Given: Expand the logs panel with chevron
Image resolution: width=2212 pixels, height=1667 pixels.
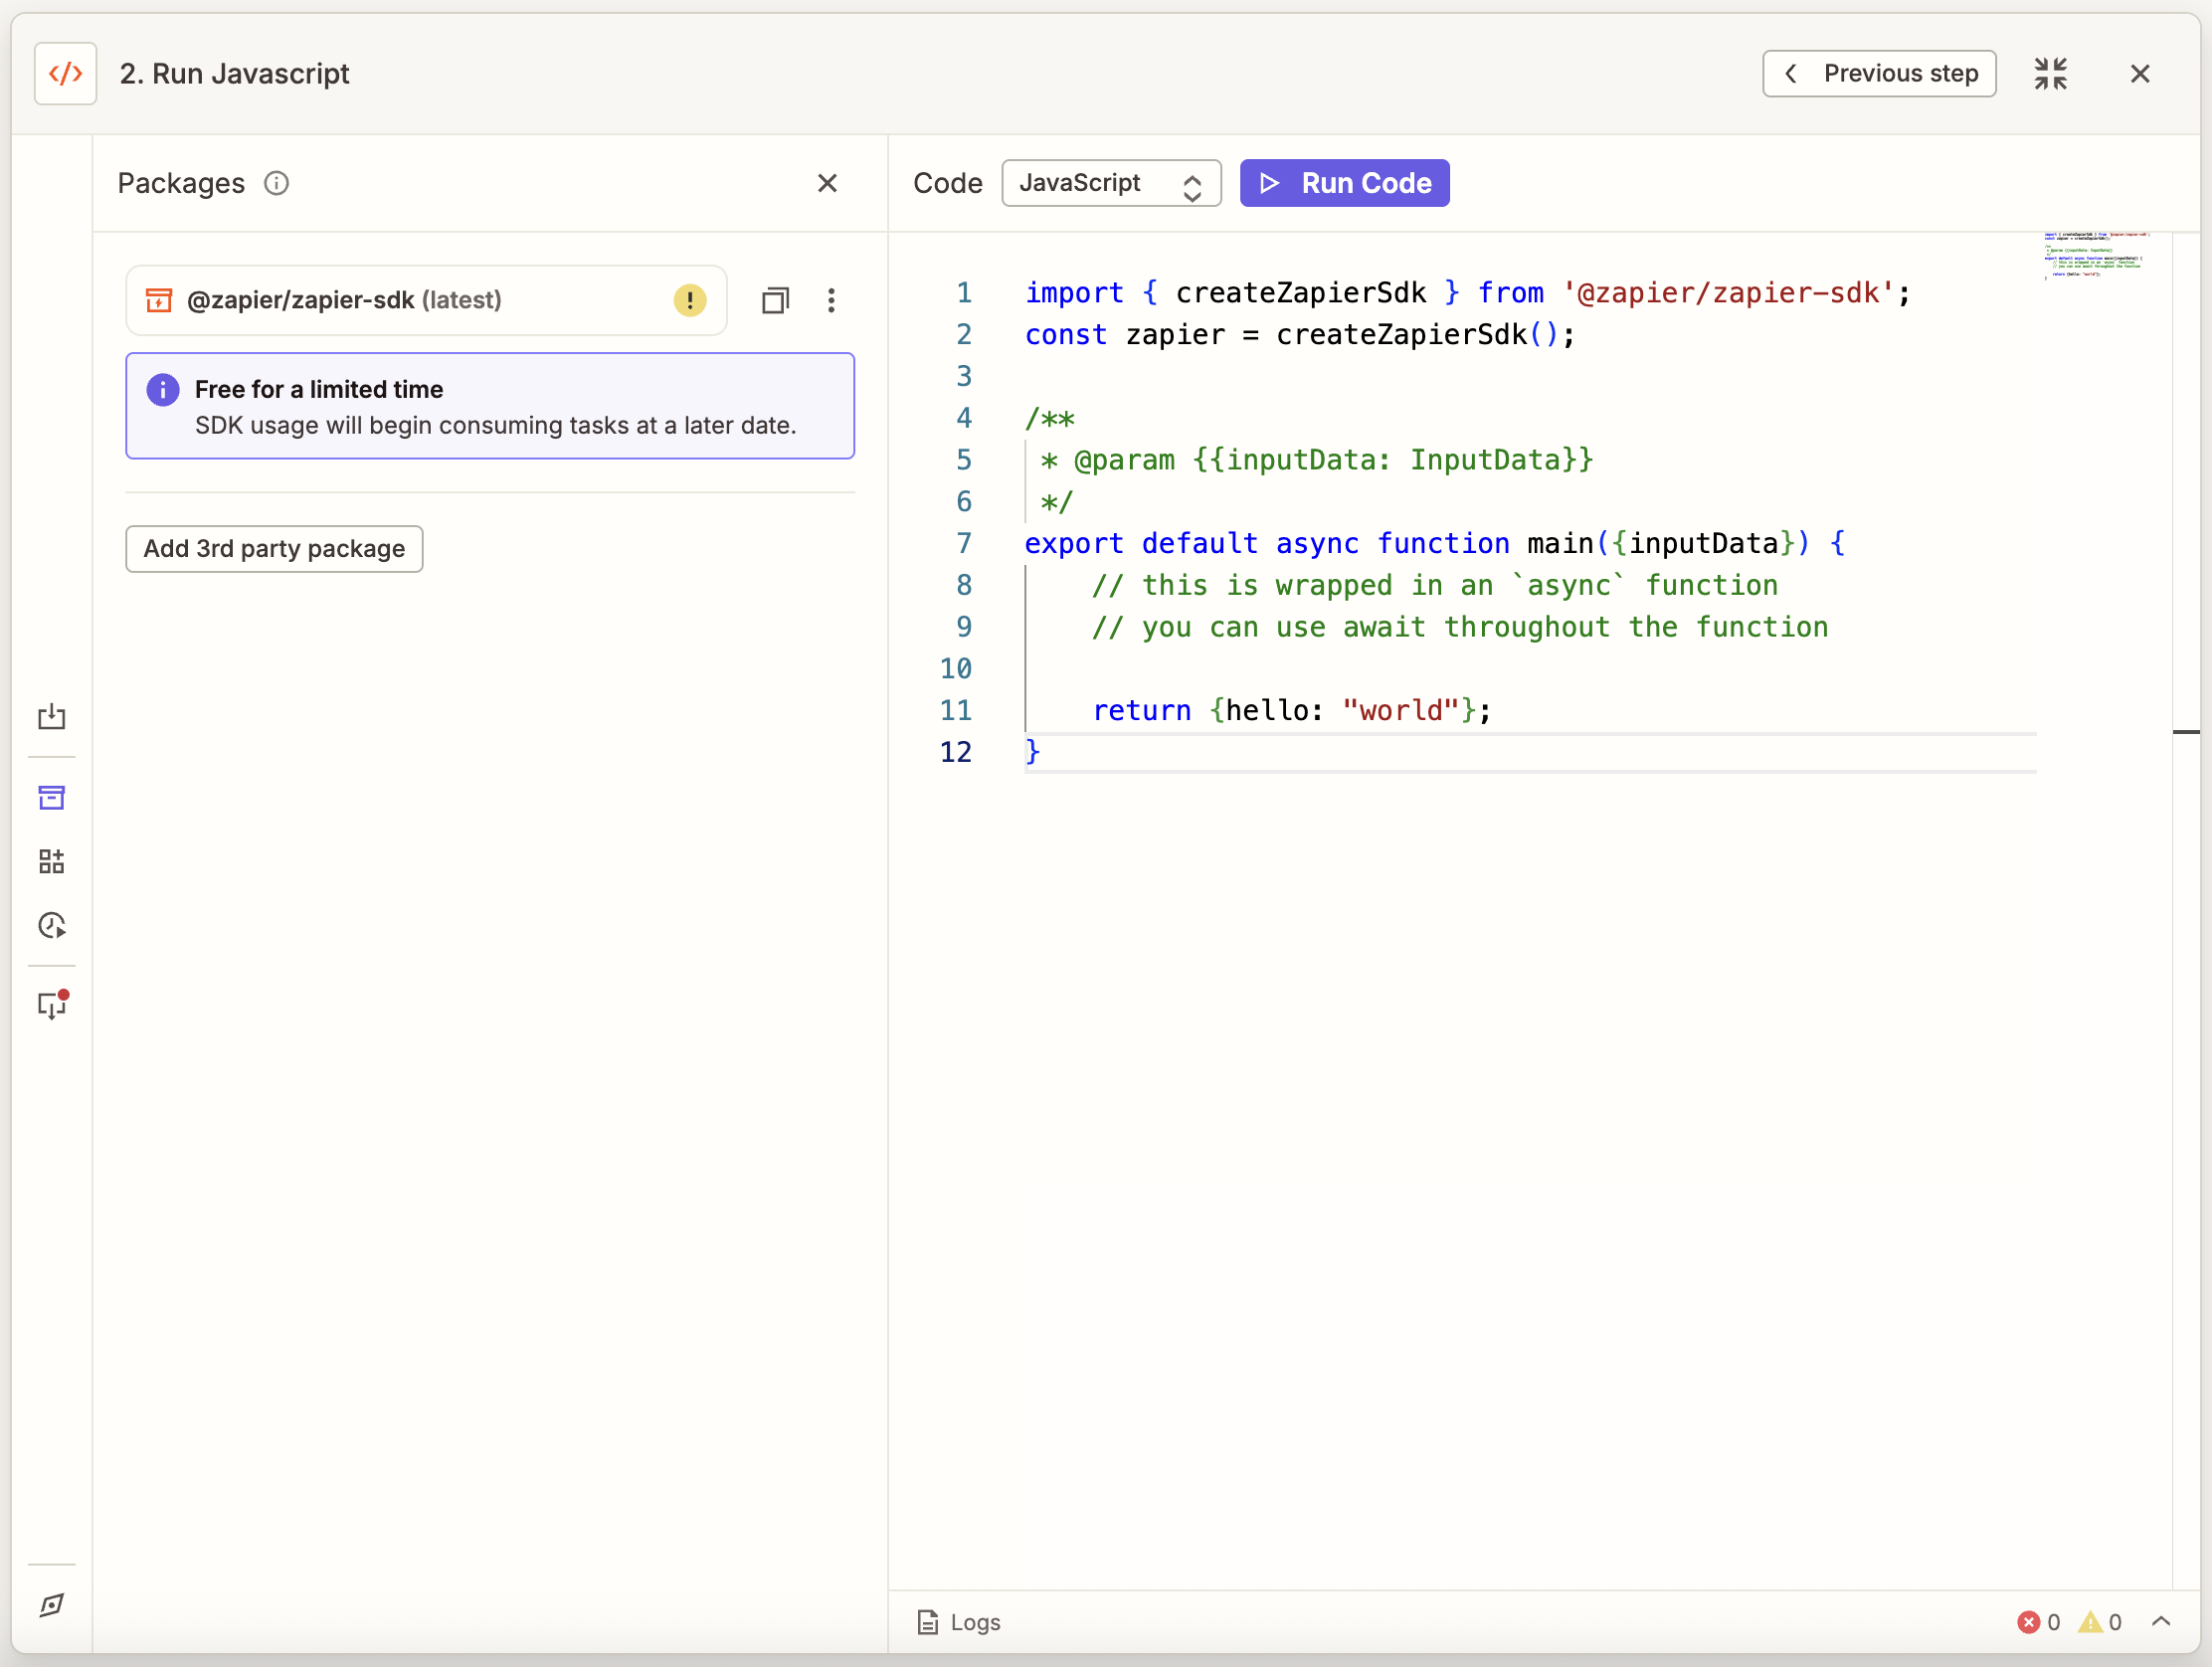Looking at the screenshot, I should (2161, 1622).
